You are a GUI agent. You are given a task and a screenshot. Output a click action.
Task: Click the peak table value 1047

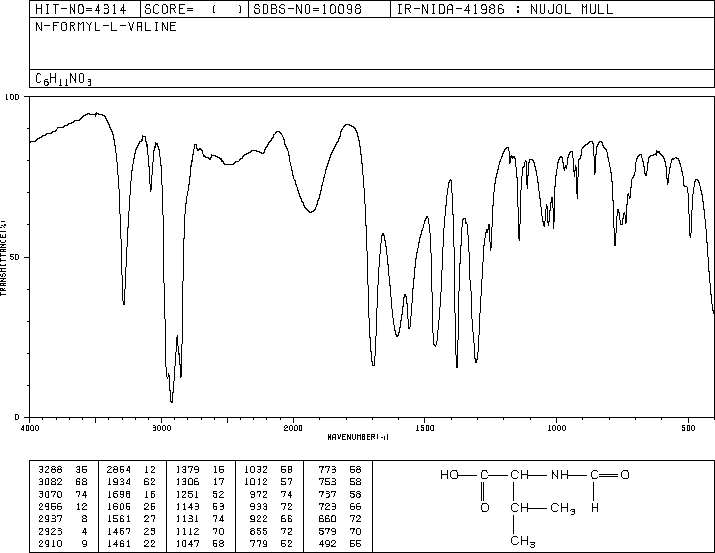click(x=187, y=543)
